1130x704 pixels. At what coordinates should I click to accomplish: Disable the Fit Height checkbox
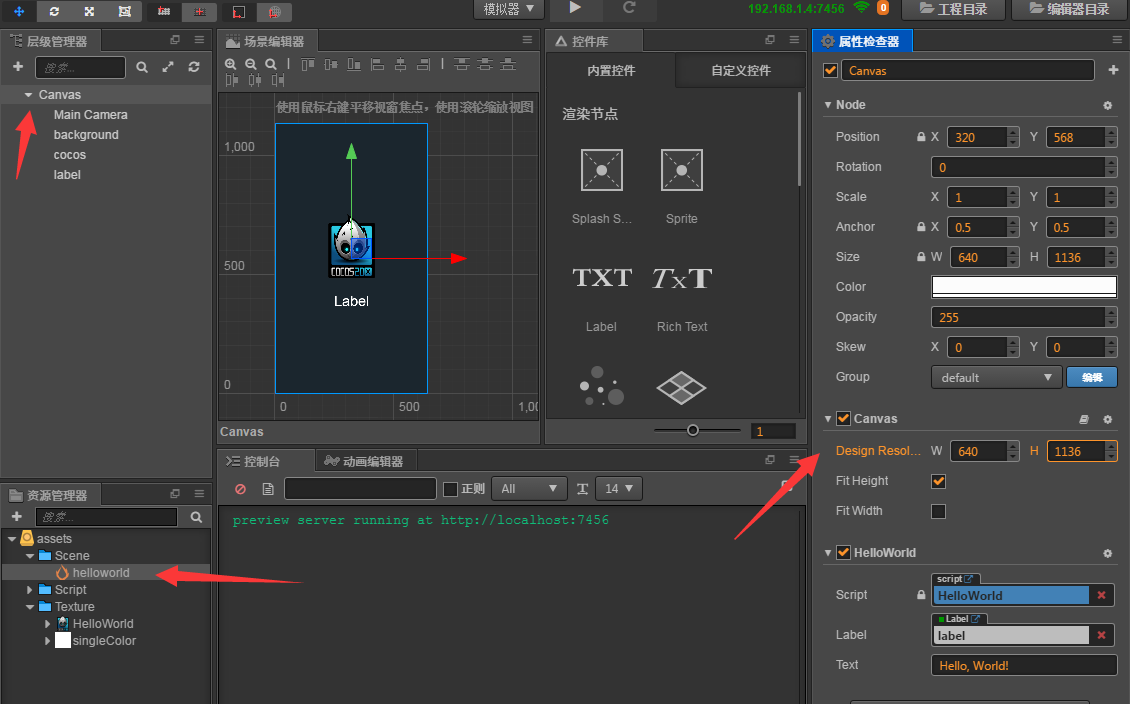coord(938,481)
